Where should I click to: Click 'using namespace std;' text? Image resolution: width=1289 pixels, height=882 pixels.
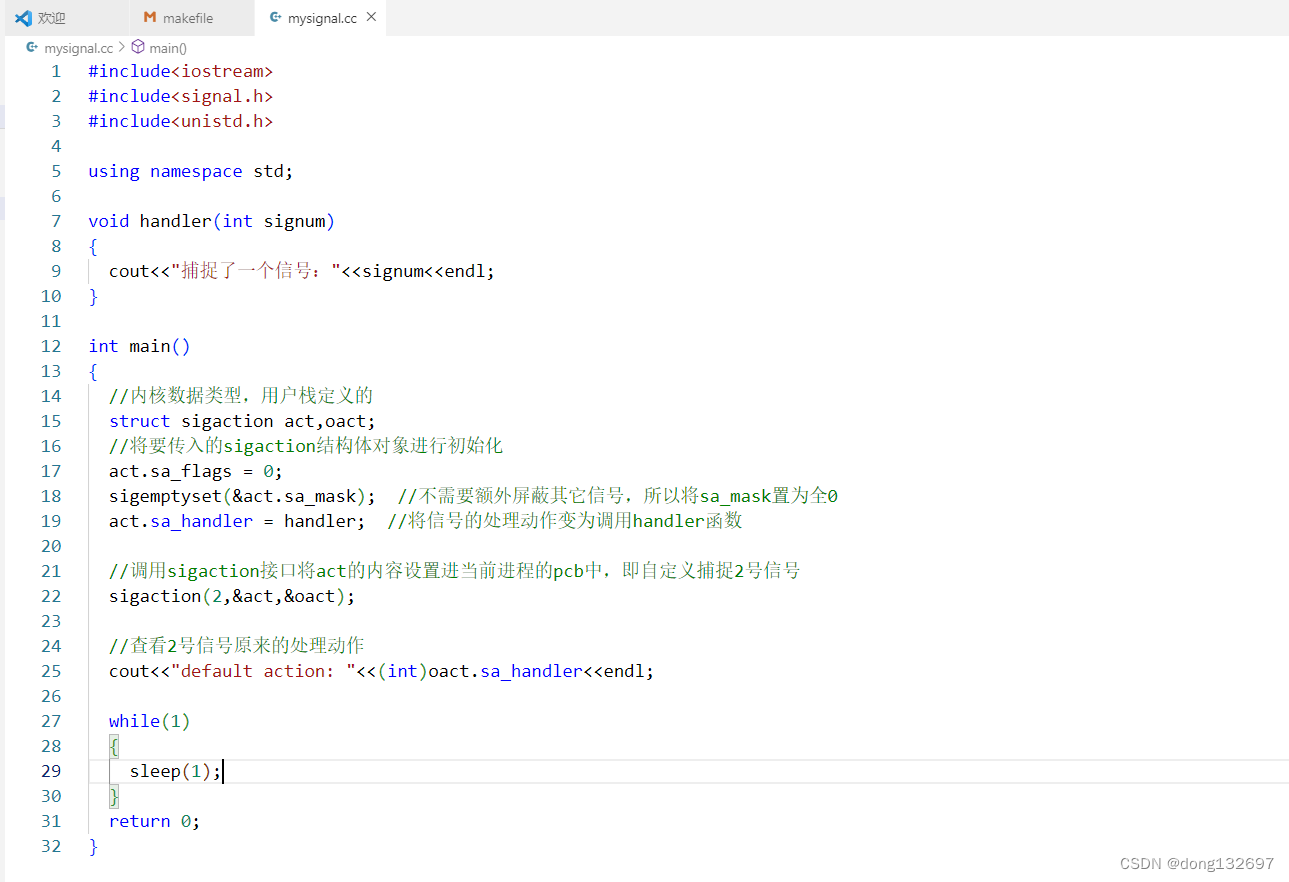click(191, 171)
